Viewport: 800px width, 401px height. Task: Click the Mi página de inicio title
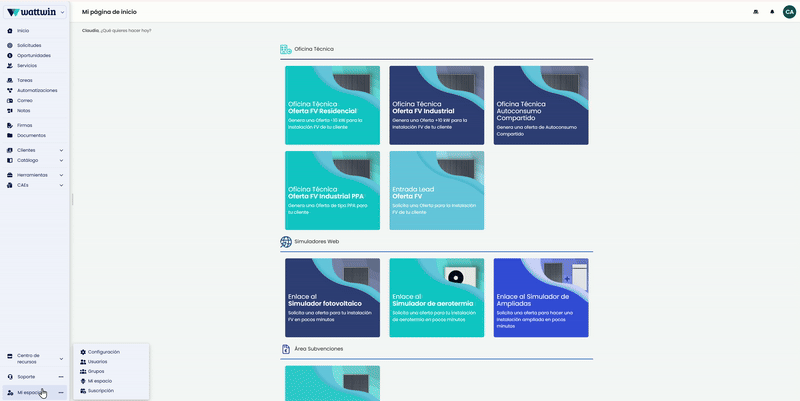(109, 12)
